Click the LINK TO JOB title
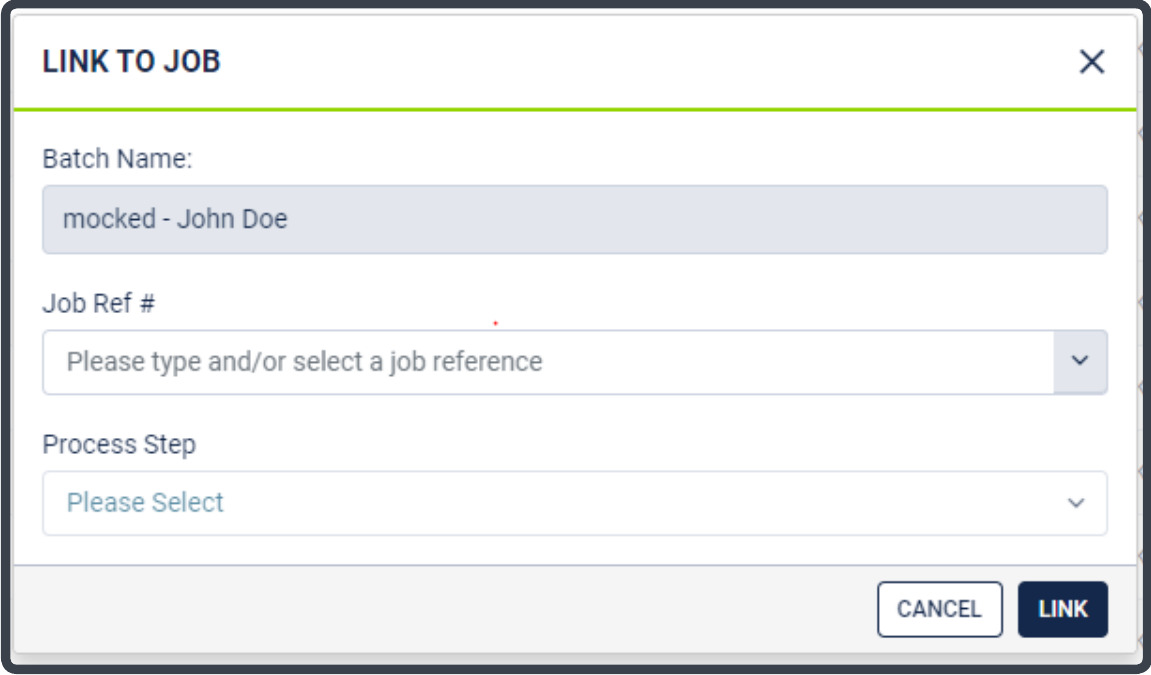This screenshot has height=675, width=1151. [x=131, y=62]
